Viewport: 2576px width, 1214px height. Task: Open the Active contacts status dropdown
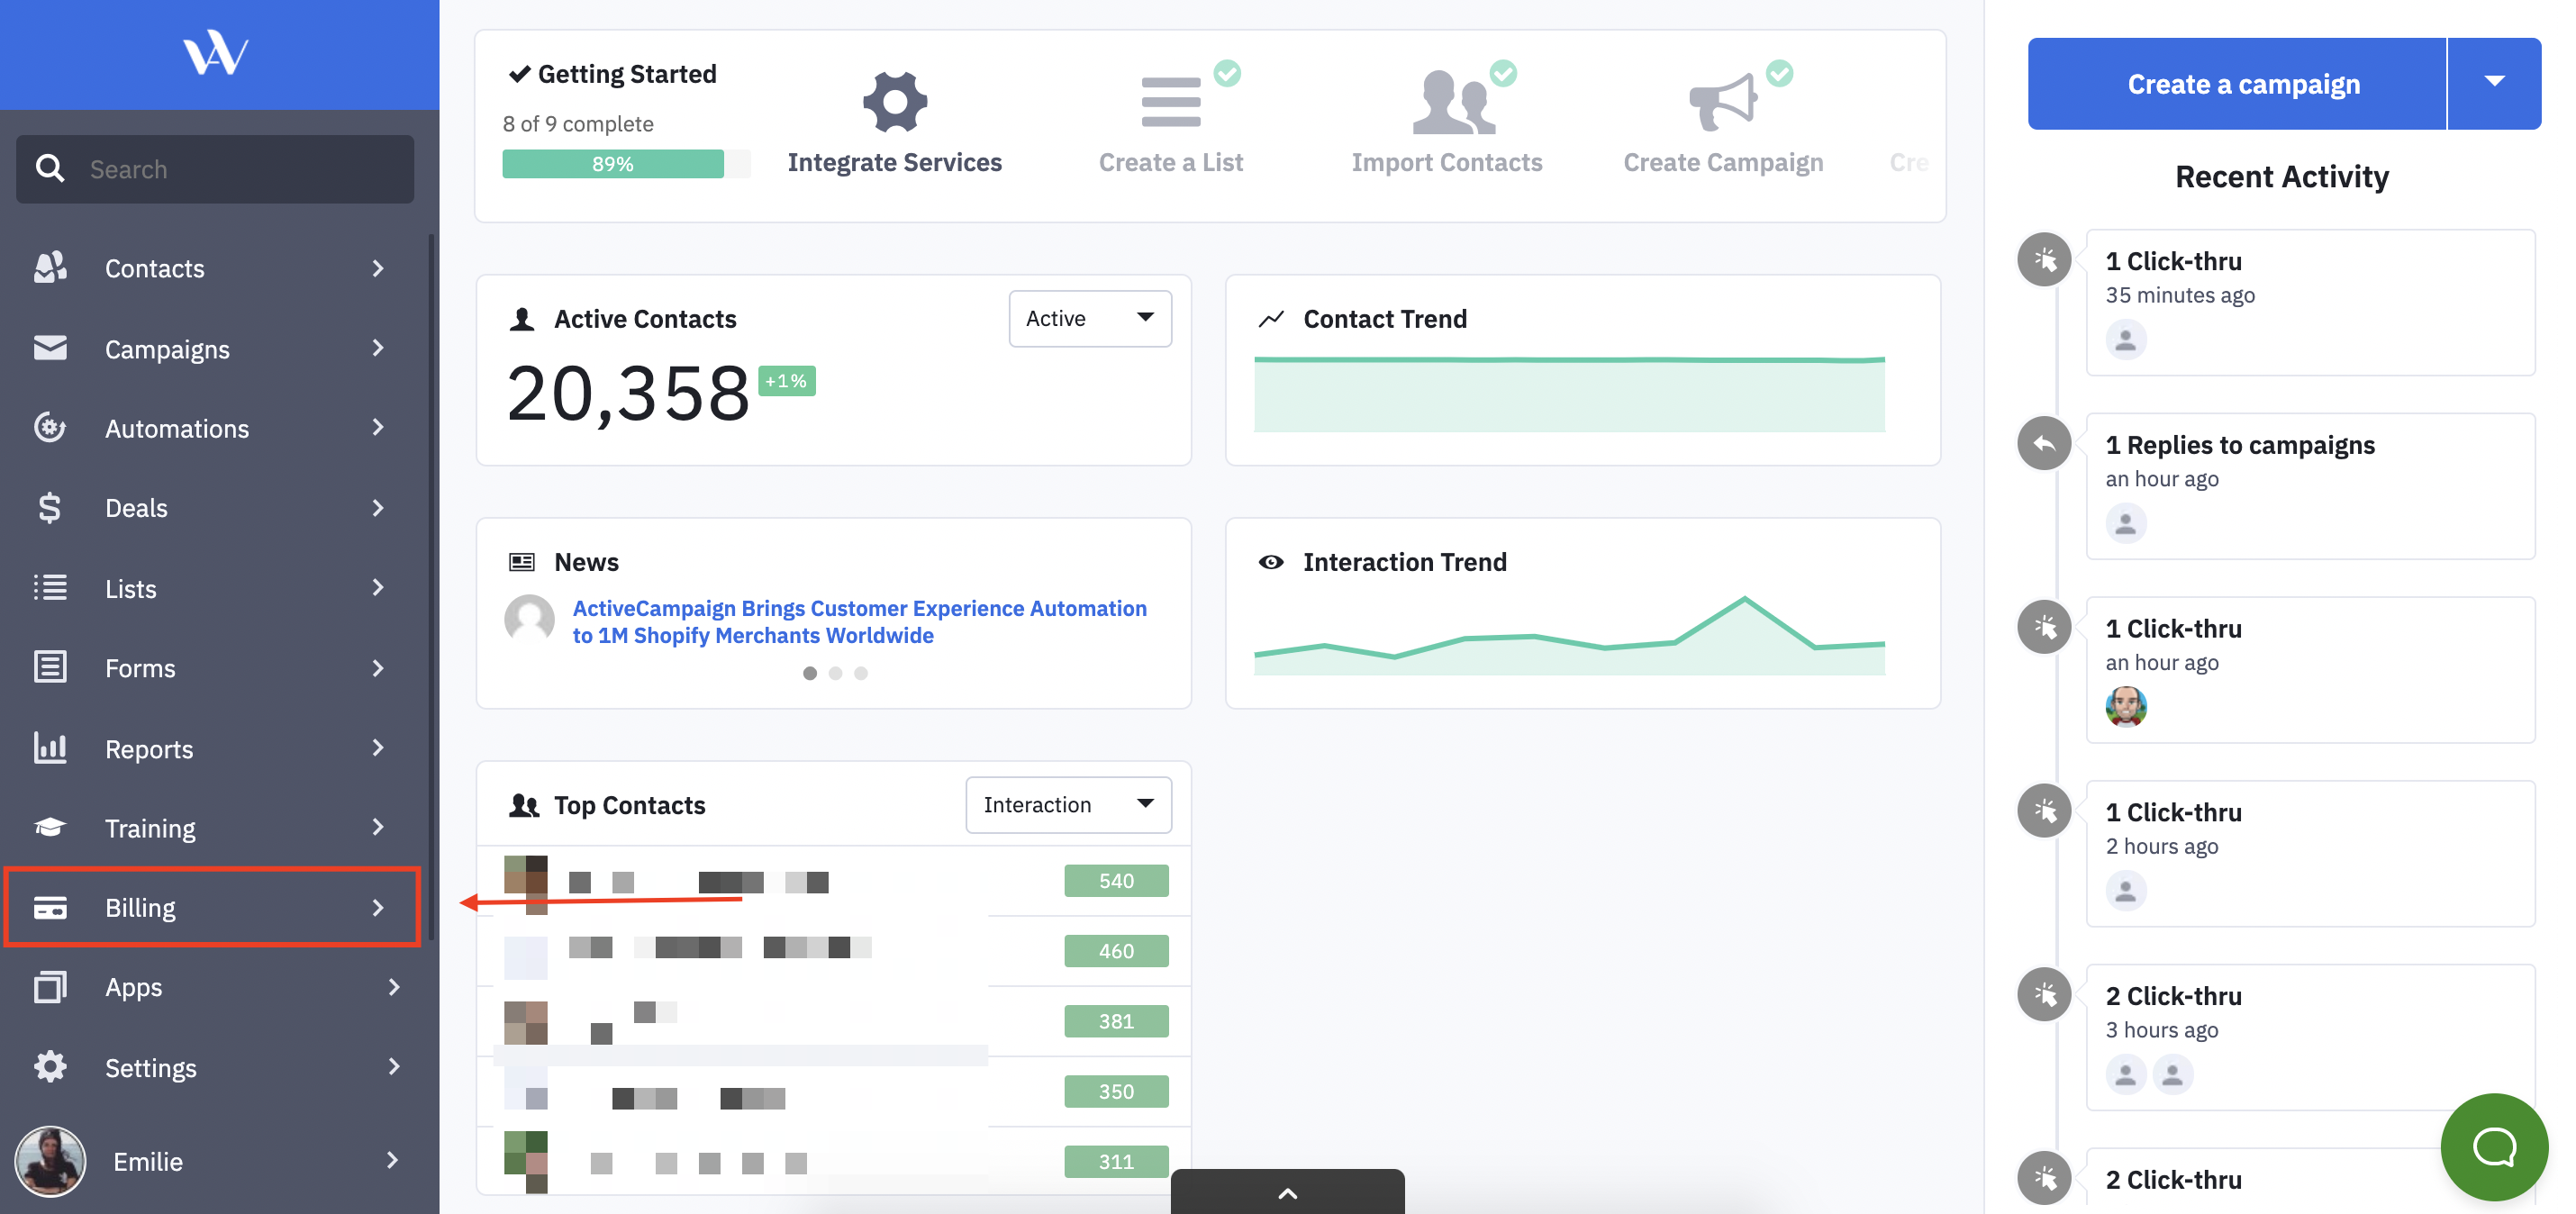1089,318
